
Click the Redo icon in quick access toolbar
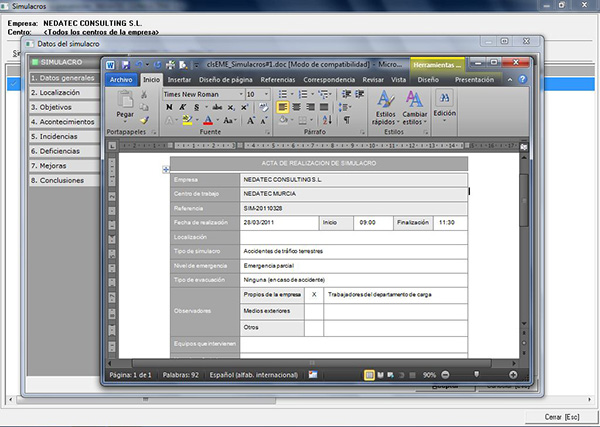click(157, 65)
